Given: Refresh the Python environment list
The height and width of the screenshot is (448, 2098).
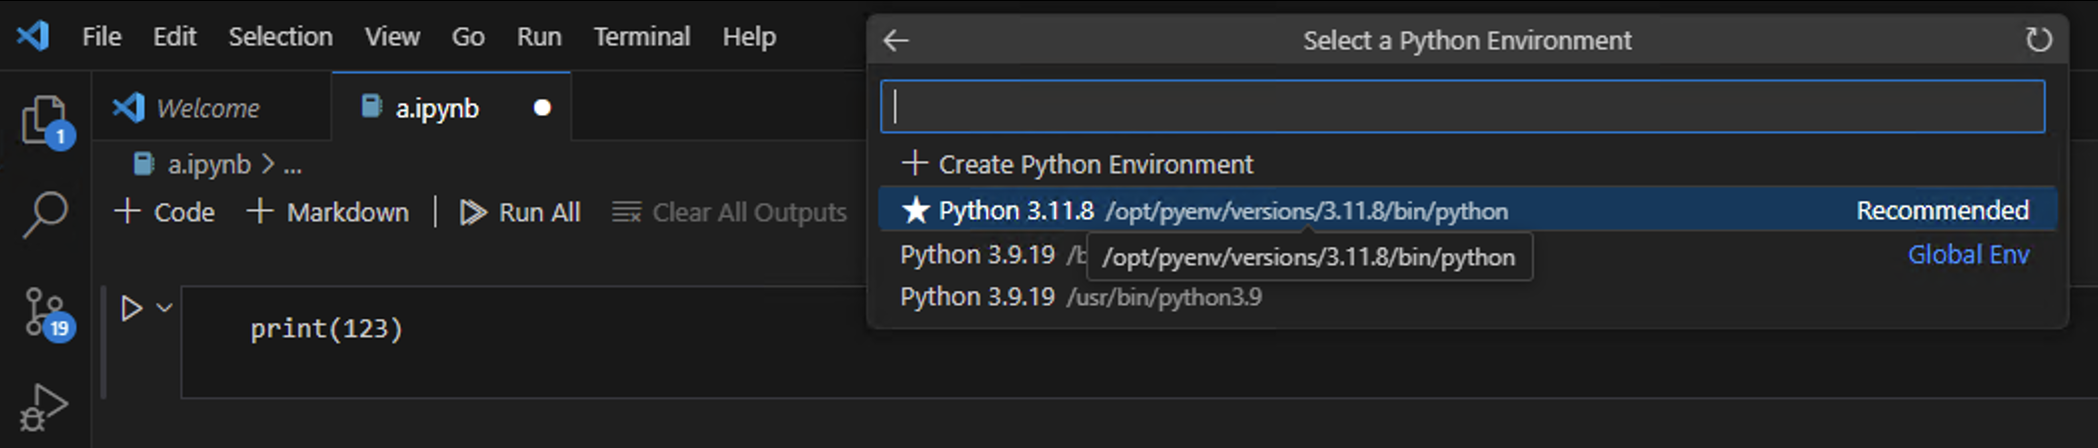Looking at the screenshot, I should pyautogui.click(x=2038, y=40).
